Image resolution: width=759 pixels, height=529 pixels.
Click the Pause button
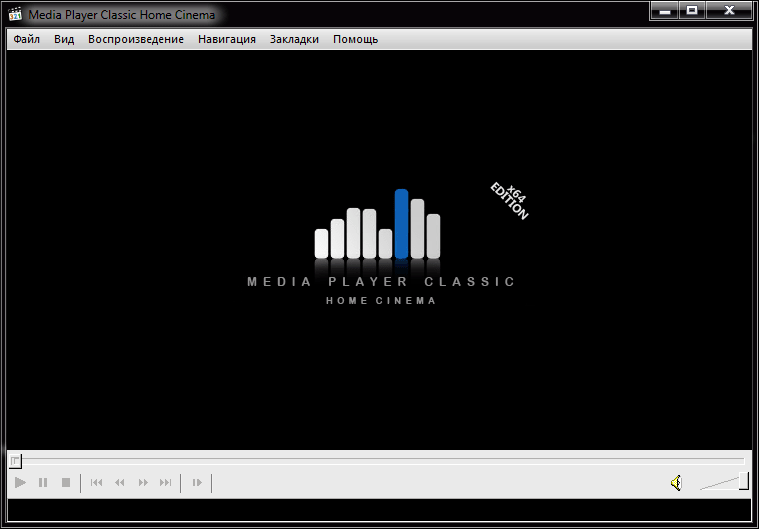pyautogui.click(x=43, y=483)
